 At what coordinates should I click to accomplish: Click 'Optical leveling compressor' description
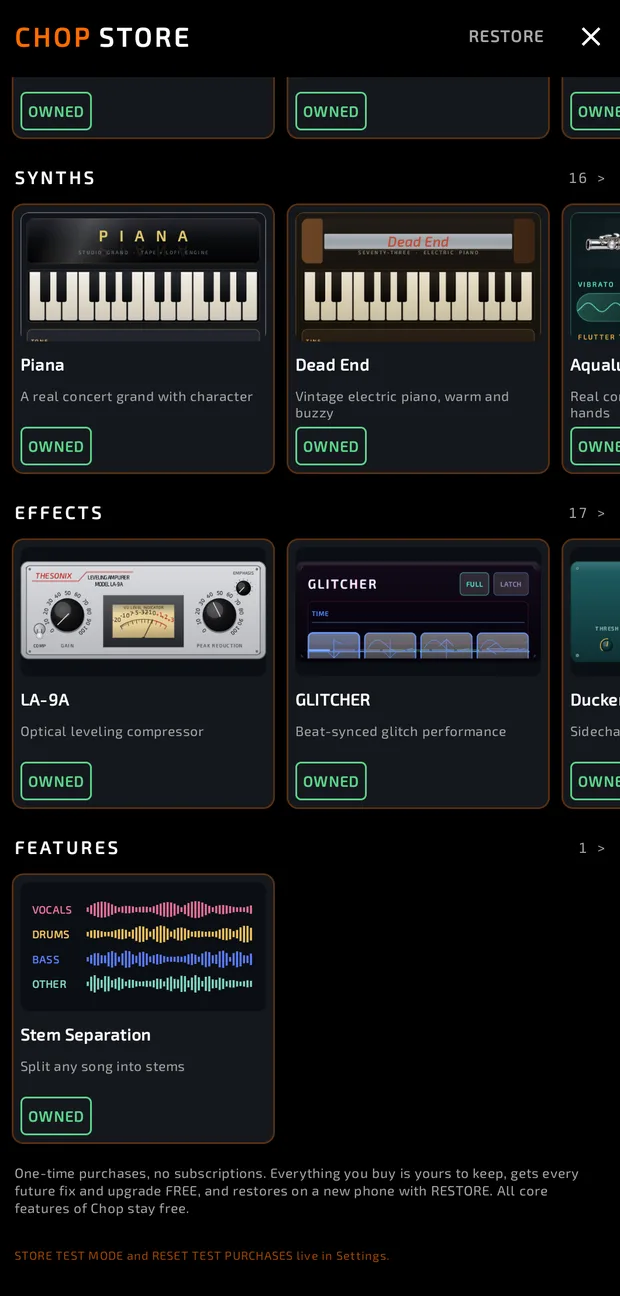coord(112,732)
